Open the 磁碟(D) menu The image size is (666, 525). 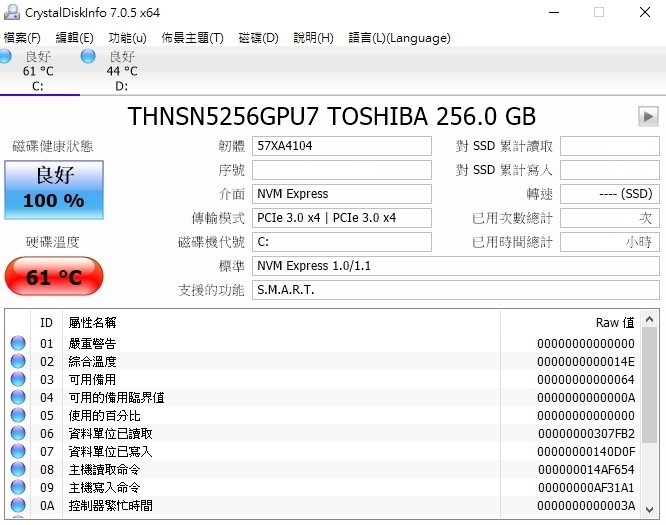(x=258, y=38)
